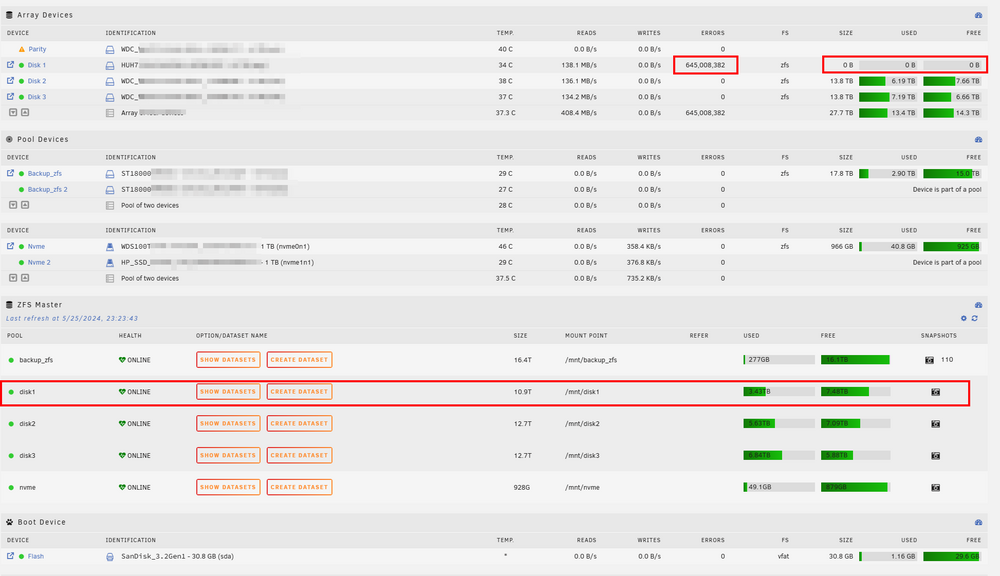This screenshot has width=1000, height=576.
Task: Create a dataset in the disk1 pool
Action: coord(299,392)
